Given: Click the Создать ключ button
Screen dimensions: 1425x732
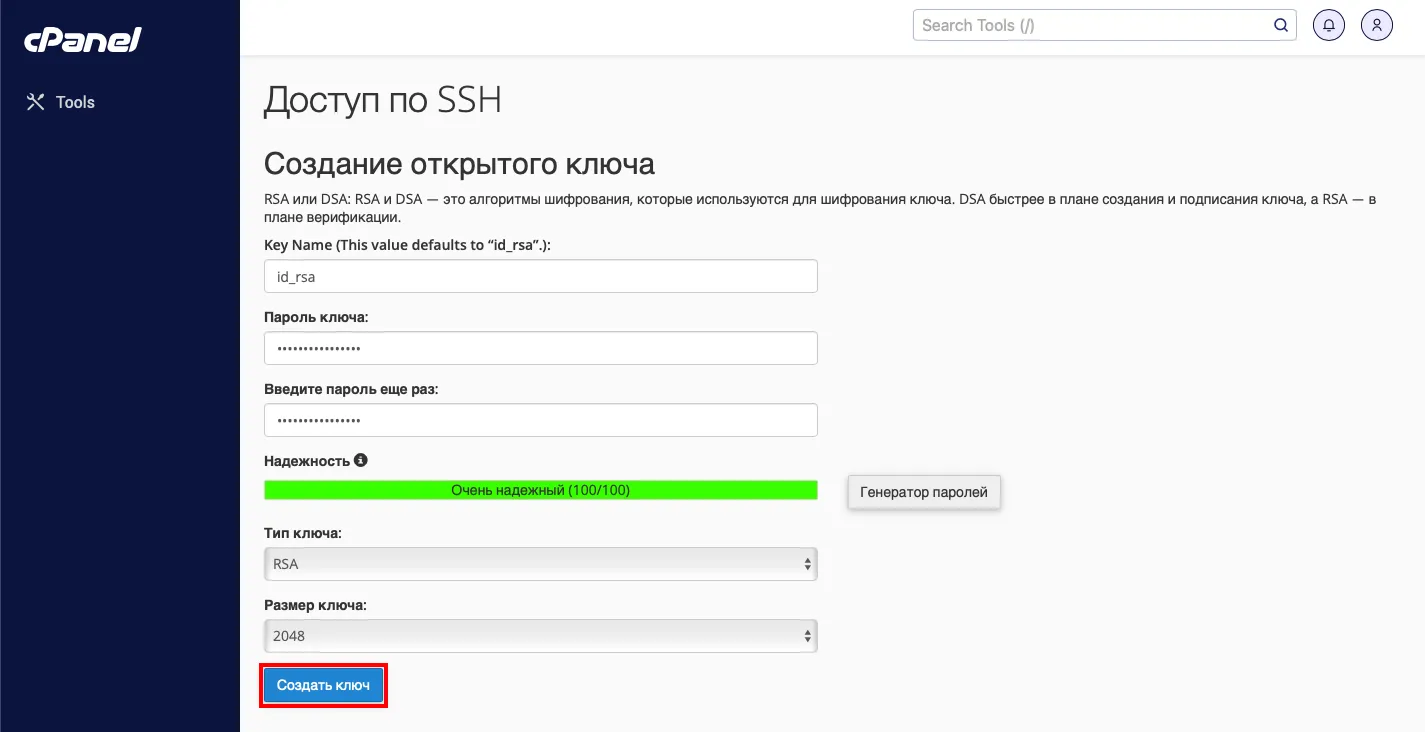Looking at the screenshot, I should (323, 685).
